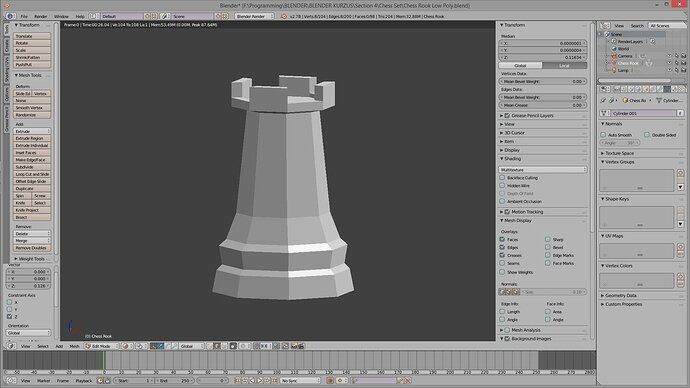Toggle timeline preview range clock icon

click(x=100, y=381)
